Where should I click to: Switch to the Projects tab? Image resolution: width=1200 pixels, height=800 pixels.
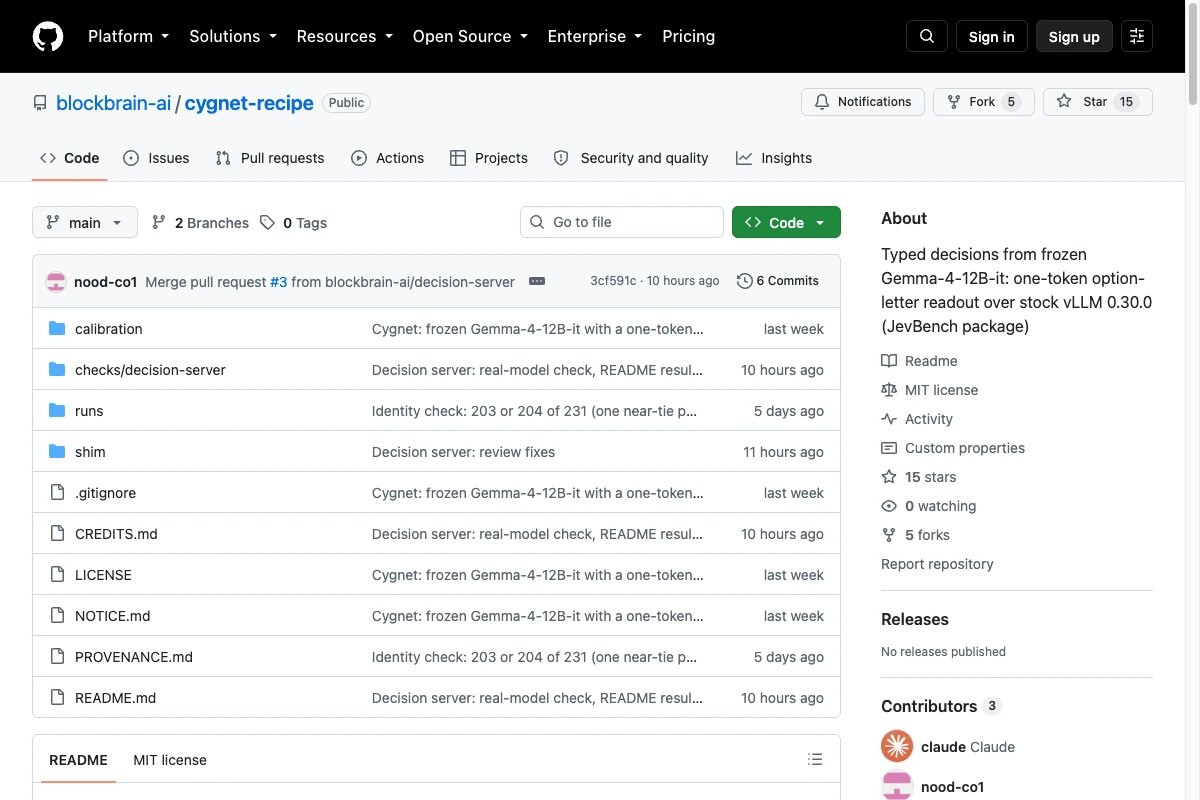click(x=489, y=158)
